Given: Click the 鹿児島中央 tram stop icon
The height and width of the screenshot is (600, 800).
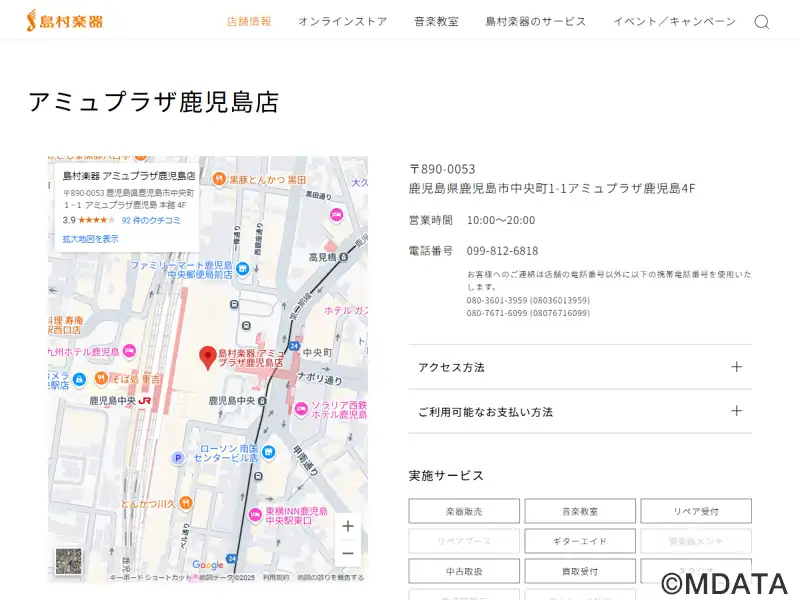Looking at the screenshot, I should point(262,401).
